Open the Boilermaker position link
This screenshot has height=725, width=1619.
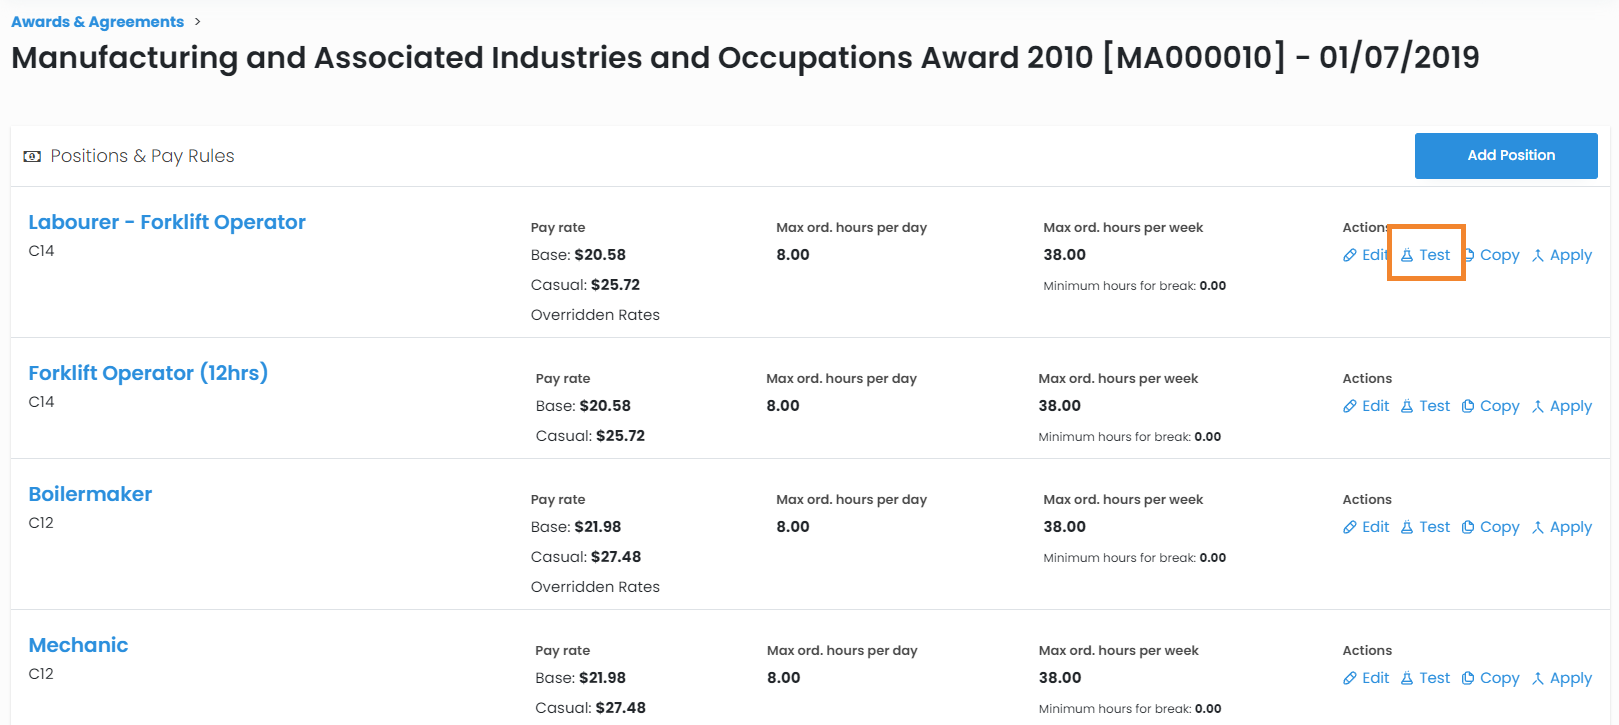pos(90,494)
